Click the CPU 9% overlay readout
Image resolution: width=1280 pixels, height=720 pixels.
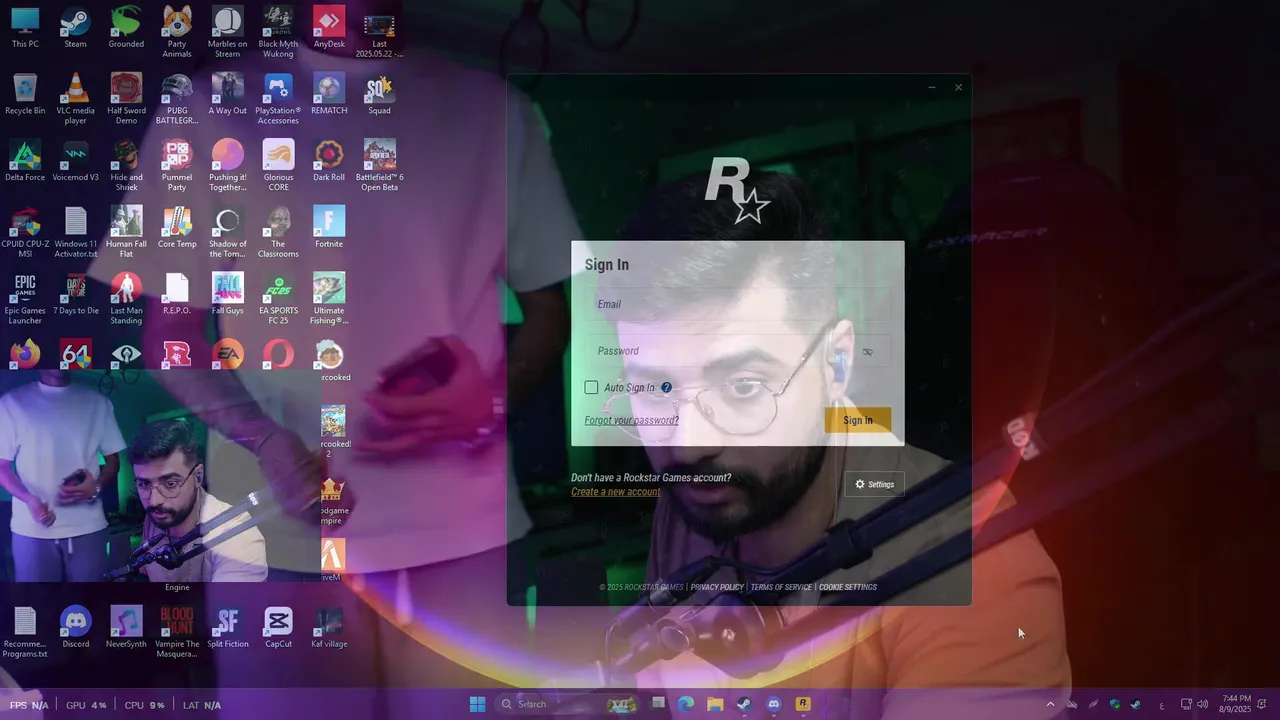[x=145, y=705]
